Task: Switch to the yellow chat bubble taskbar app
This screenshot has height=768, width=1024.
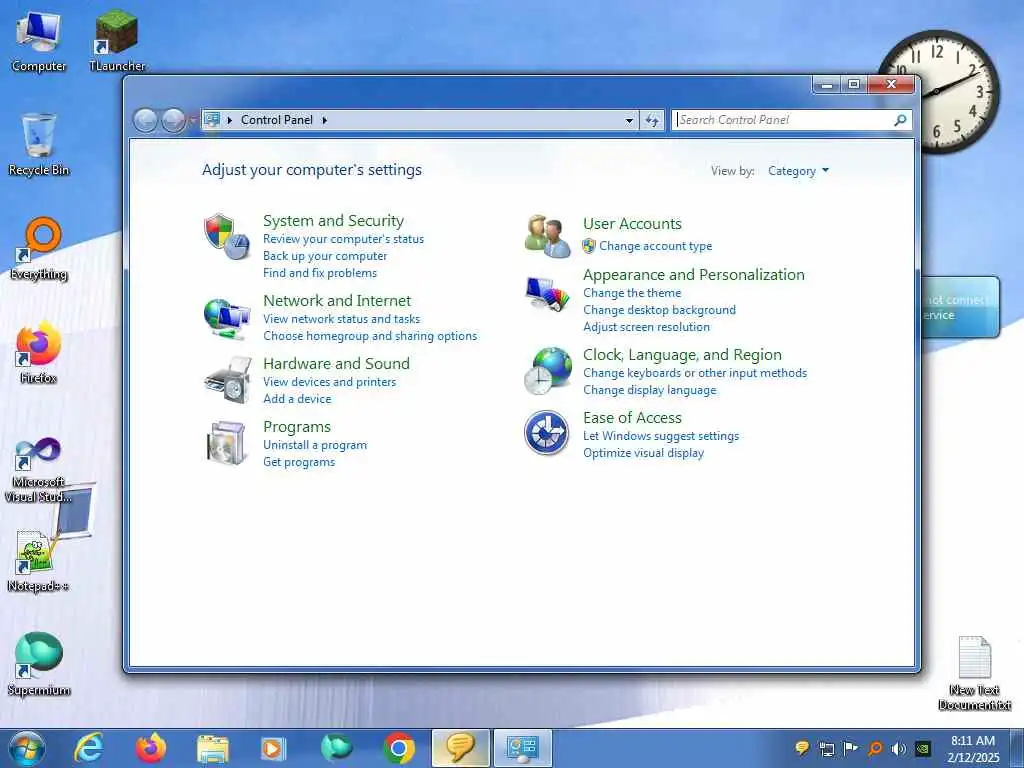Action: coord(460,748)
